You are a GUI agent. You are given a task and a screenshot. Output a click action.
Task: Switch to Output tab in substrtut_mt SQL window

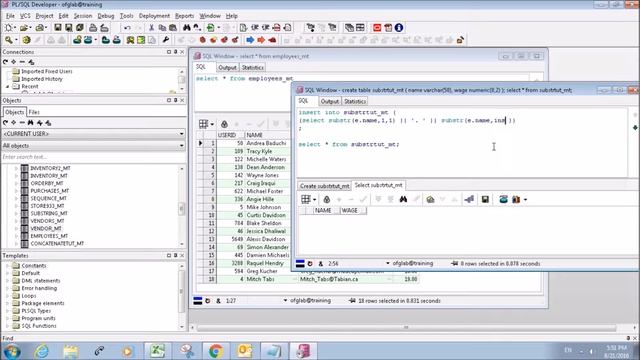coord(329,101)
